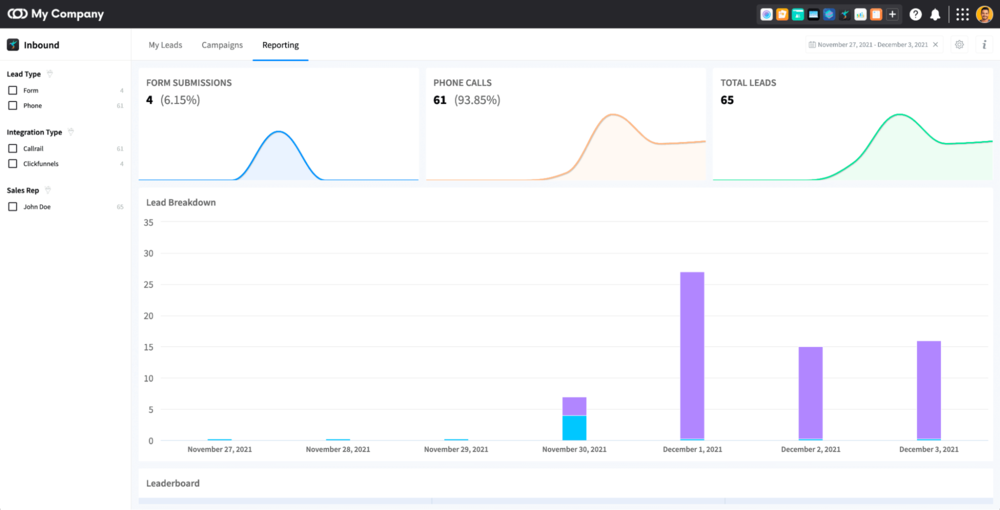This screenshot has width=1000, height=510.
Task: Click the info icon beside settings
Action: [x=984, y=45]
